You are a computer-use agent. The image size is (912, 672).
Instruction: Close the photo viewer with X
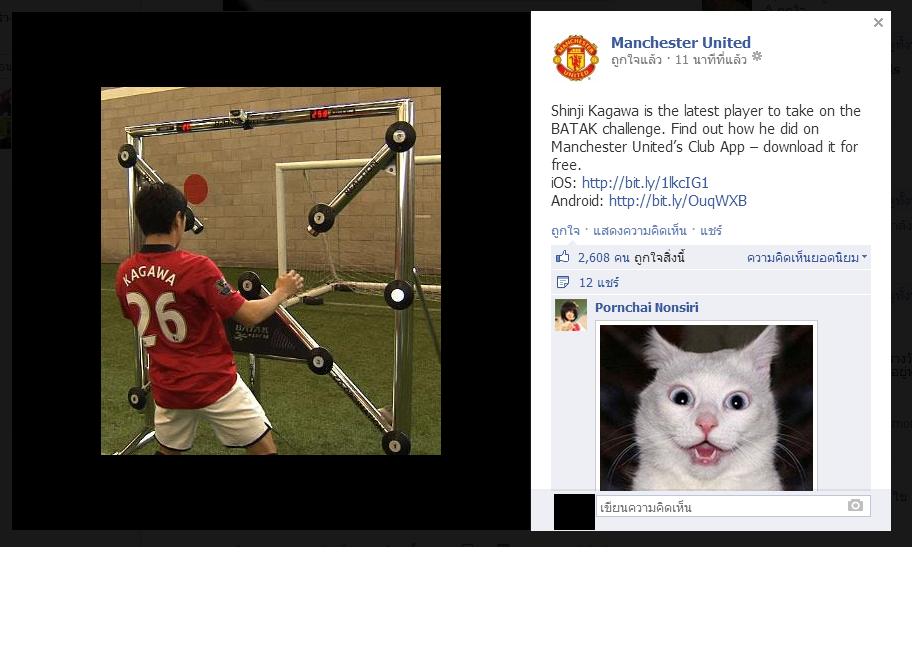point(878,22)
